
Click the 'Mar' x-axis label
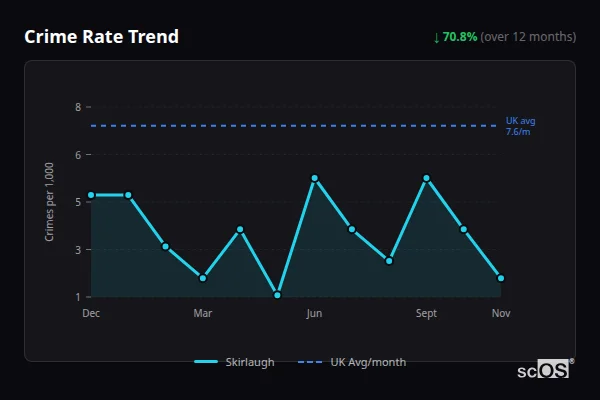tap(203, 313)
